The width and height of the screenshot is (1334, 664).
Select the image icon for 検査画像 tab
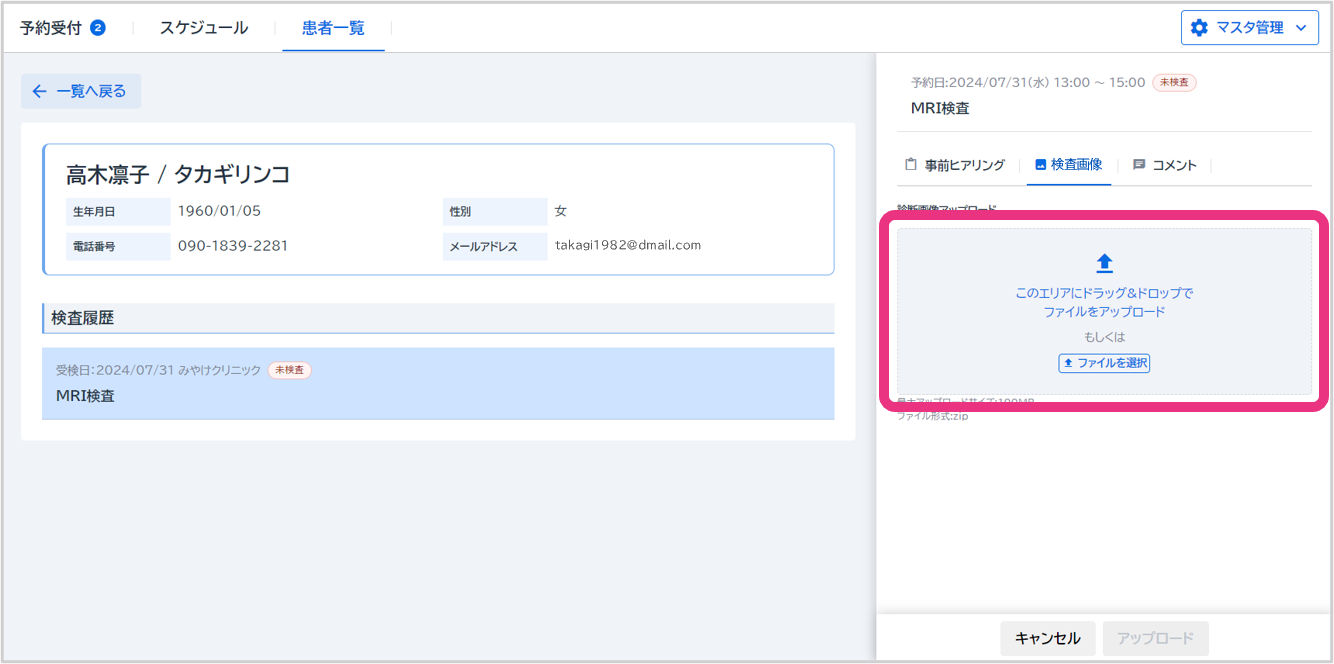pos(1040,165)
